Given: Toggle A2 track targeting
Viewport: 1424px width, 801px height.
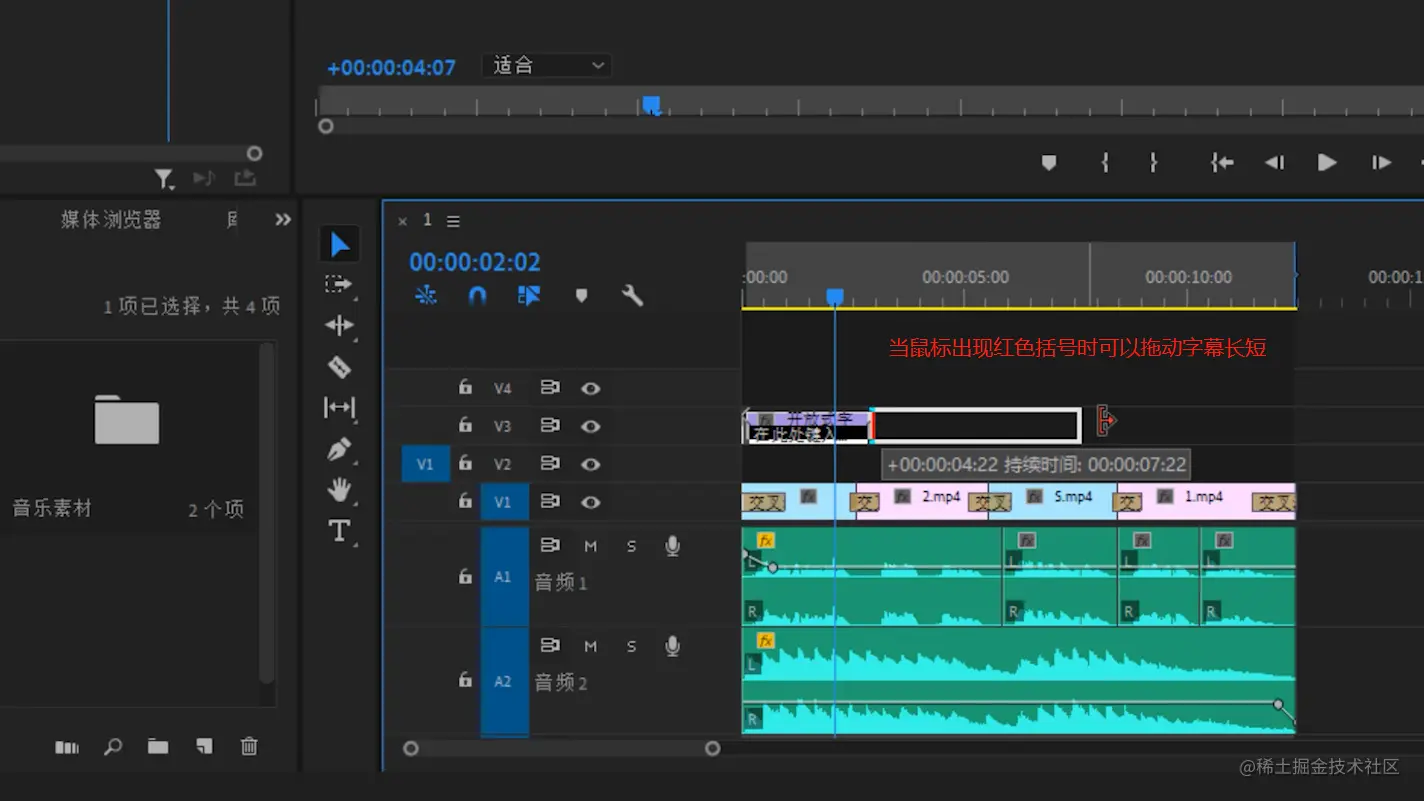Looking at the screenshot, I should click(x=503, y=681).
